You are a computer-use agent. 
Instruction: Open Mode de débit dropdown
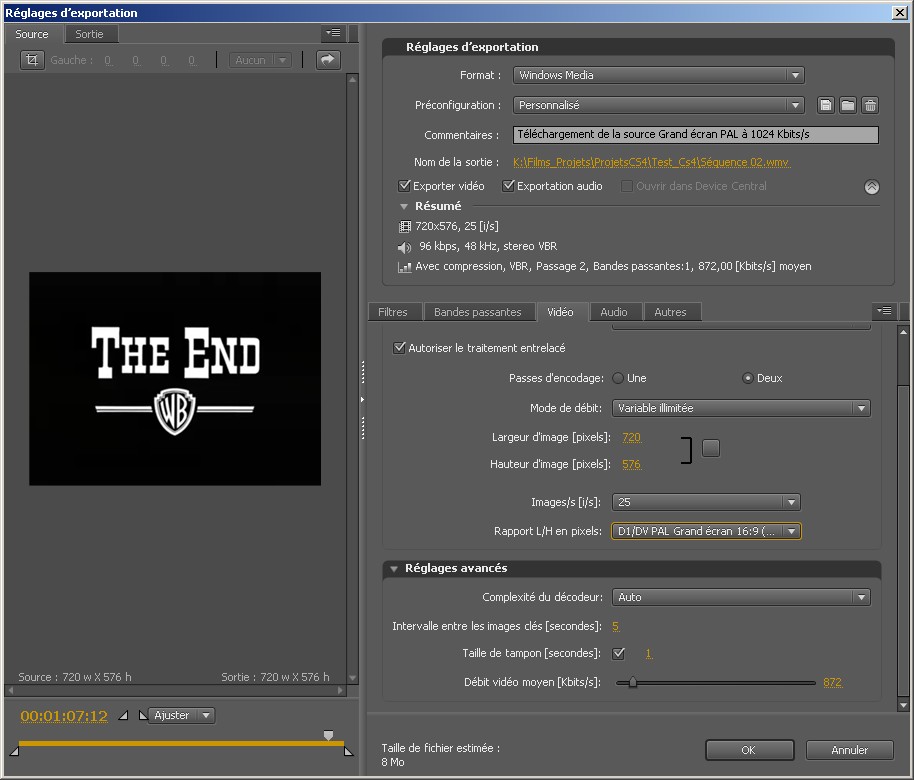pyautogui.click(x=741, y=408)
